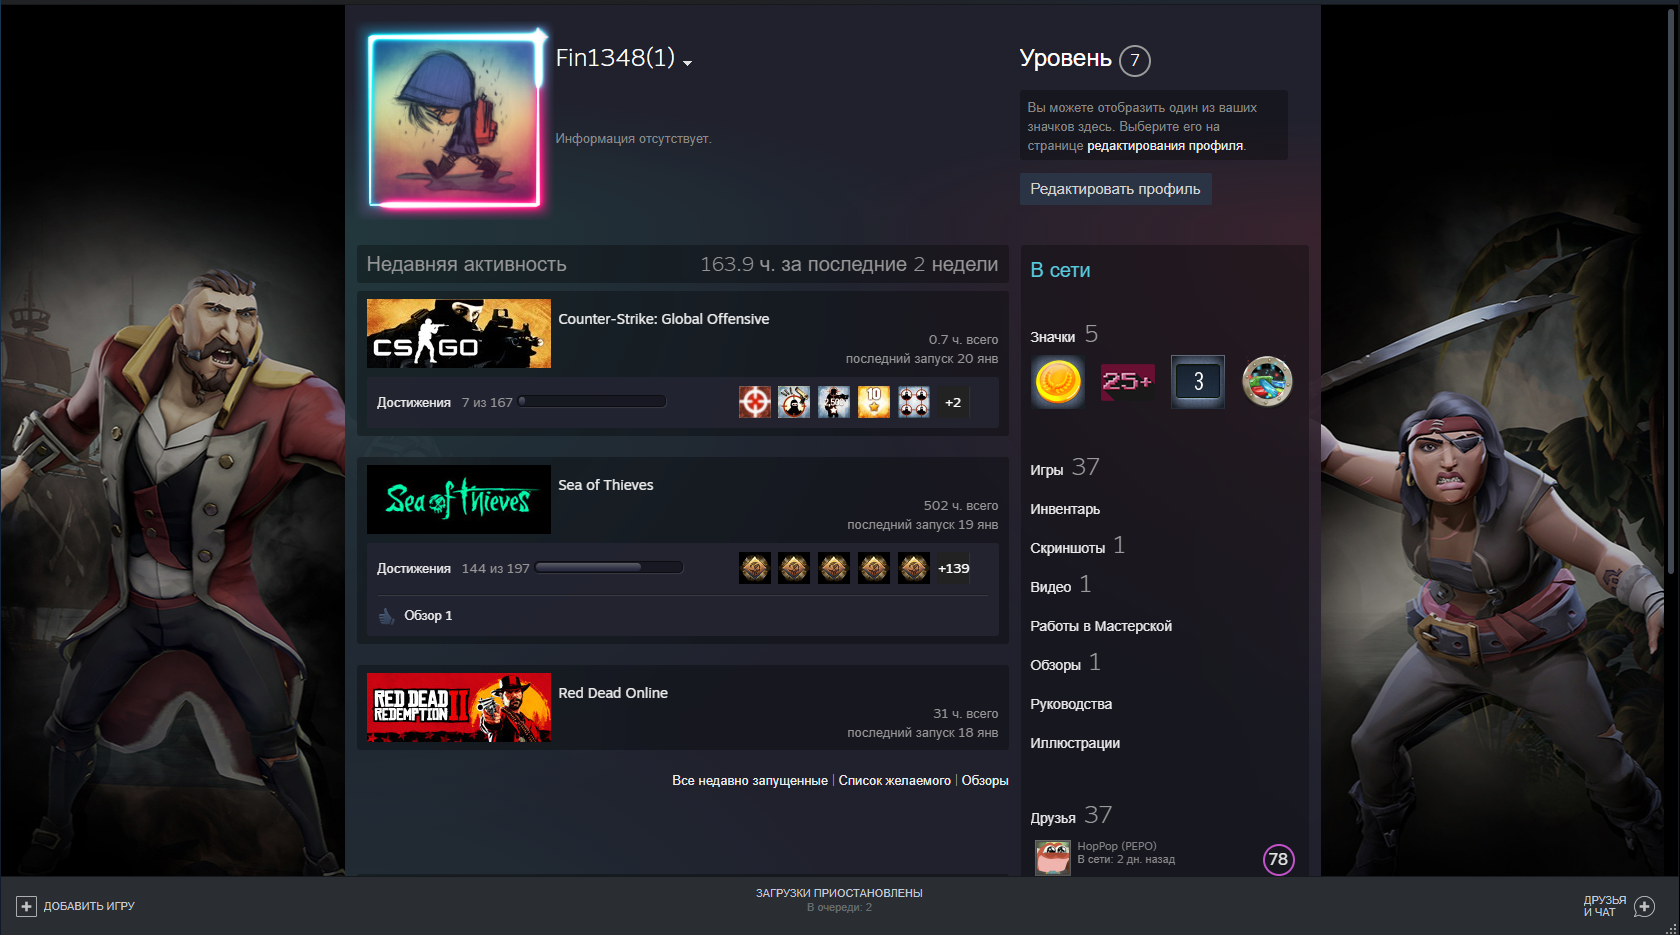This screenshot has width=1680, height=935.
Task: Click the yellow '10' CS:GO achievement icon
Action: [x=874, y=402]
